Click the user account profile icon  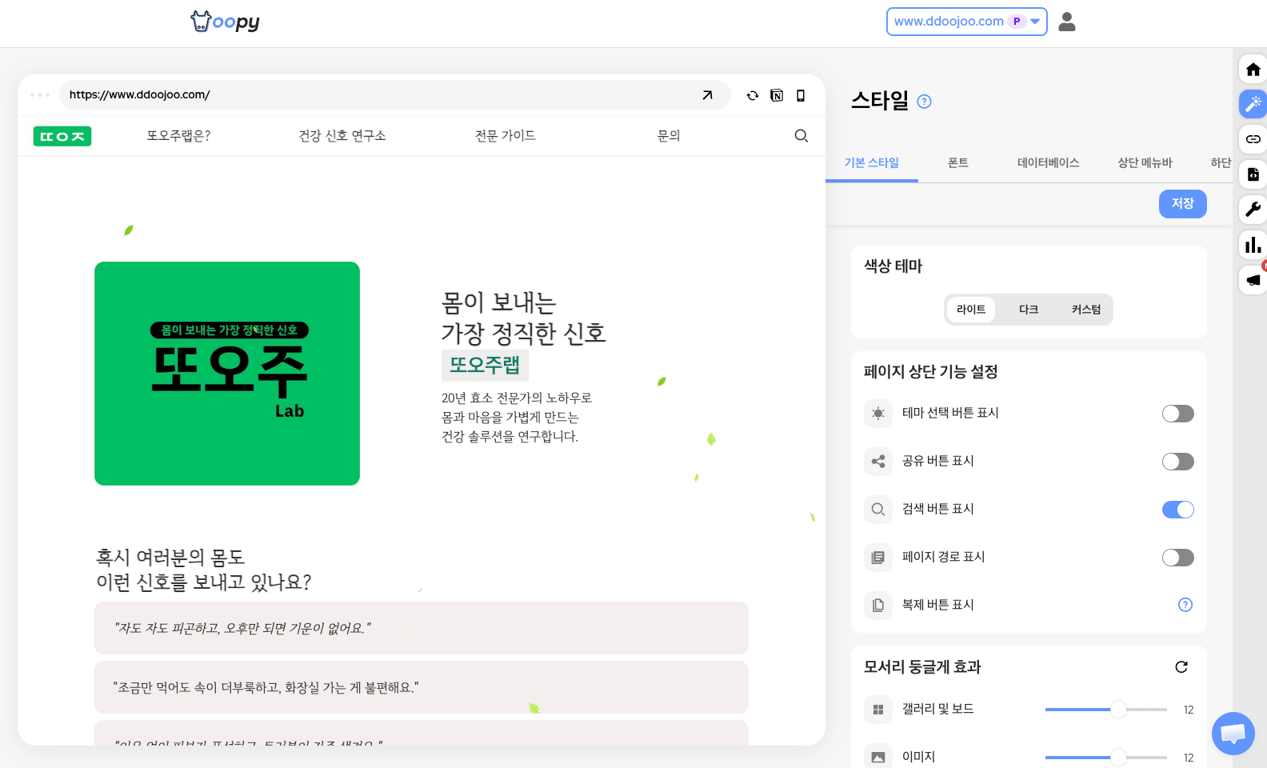point(1067,21)
